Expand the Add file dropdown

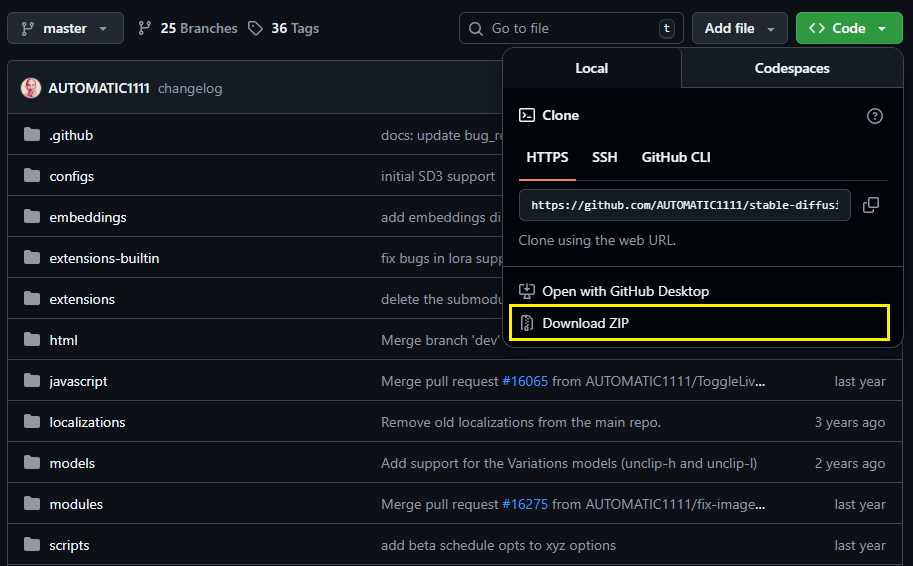tap(739, 28)
